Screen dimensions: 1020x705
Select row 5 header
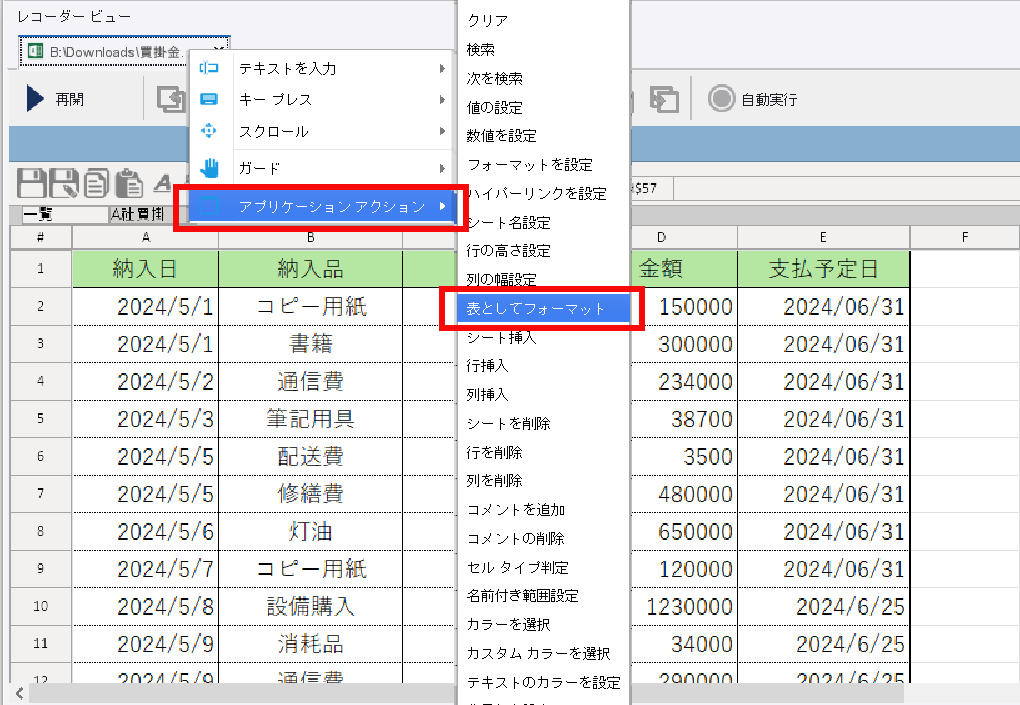(x=40, y=418)
